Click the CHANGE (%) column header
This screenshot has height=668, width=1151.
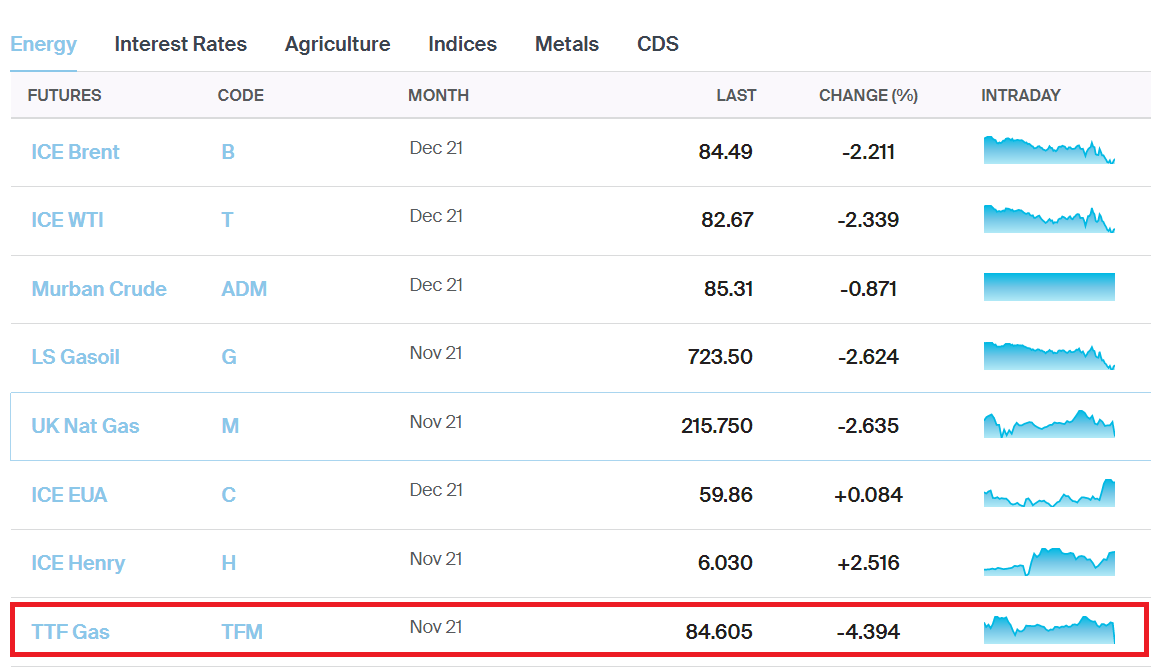coord(867,96)
